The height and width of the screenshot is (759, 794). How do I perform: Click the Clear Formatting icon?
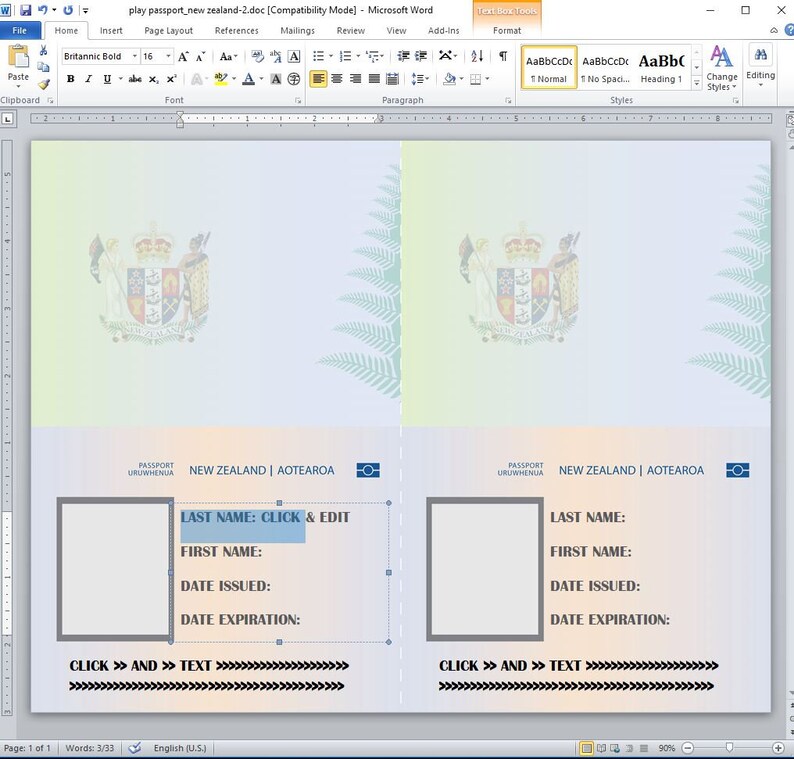point(257,56)
